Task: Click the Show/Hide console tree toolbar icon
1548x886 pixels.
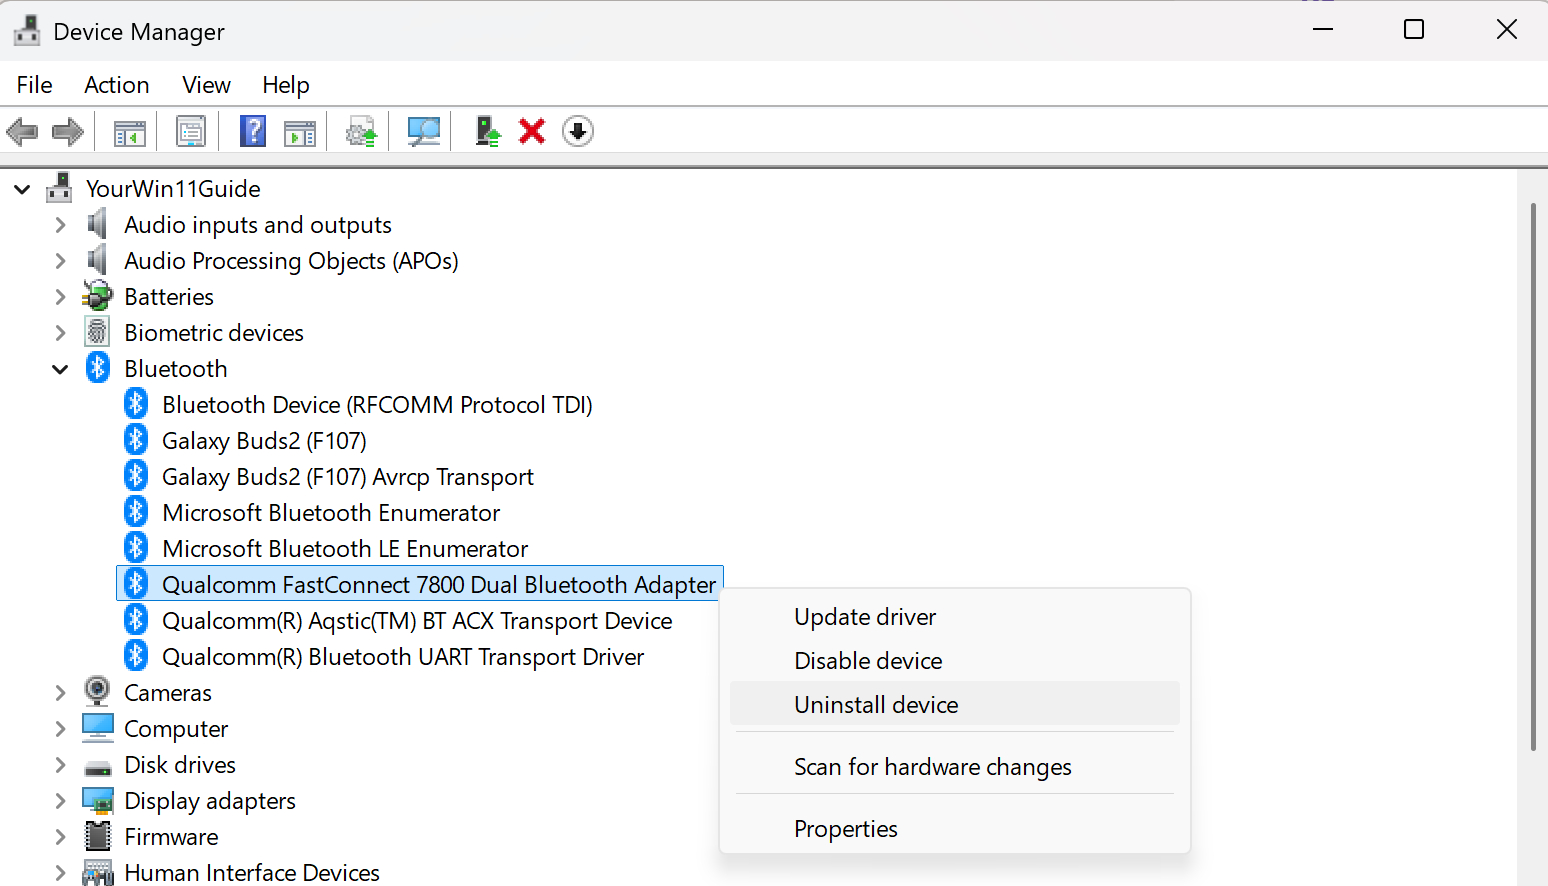Action: pos(129,131)
